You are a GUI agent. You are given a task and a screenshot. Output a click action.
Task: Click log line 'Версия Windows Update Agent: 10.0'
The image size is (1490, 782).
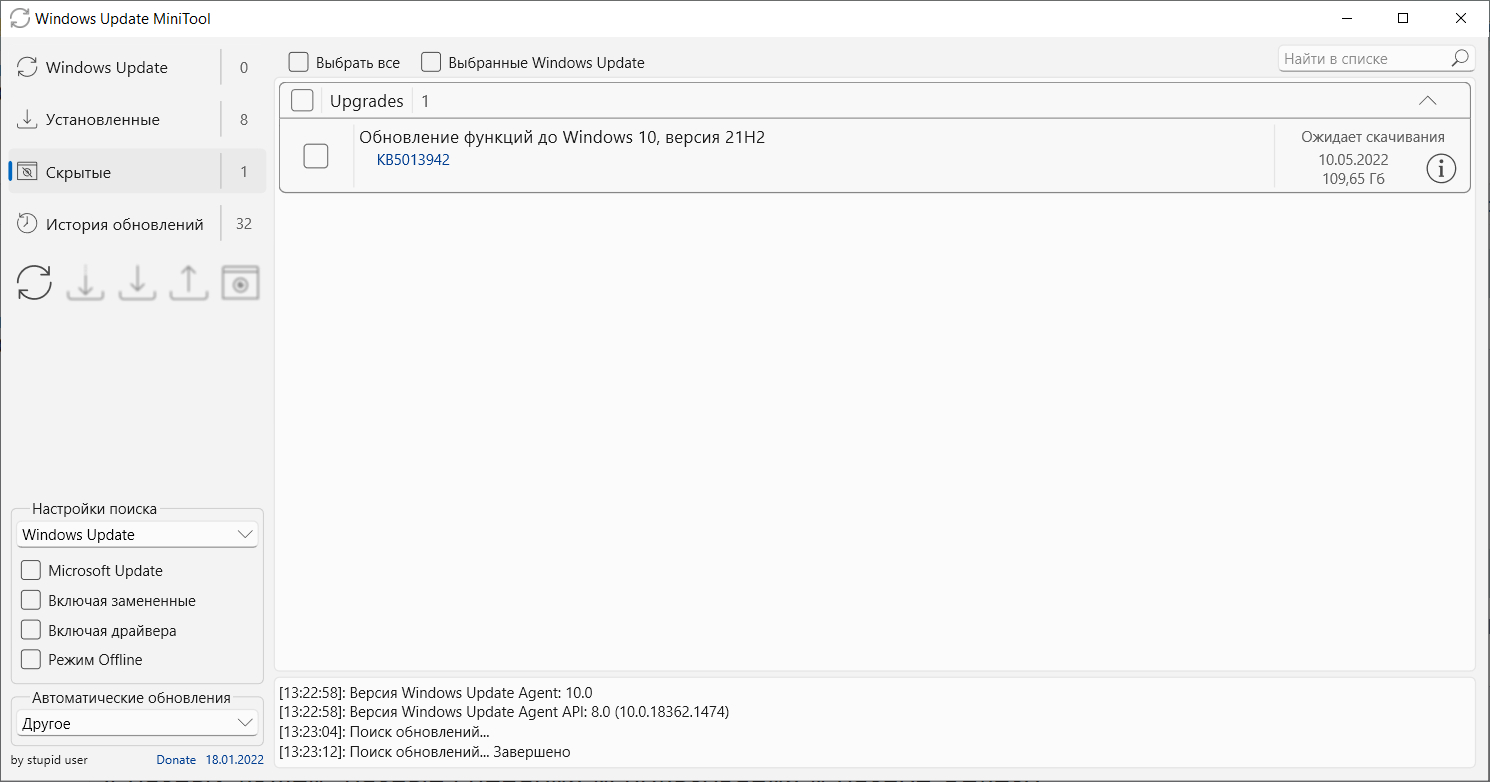point(436,693)
